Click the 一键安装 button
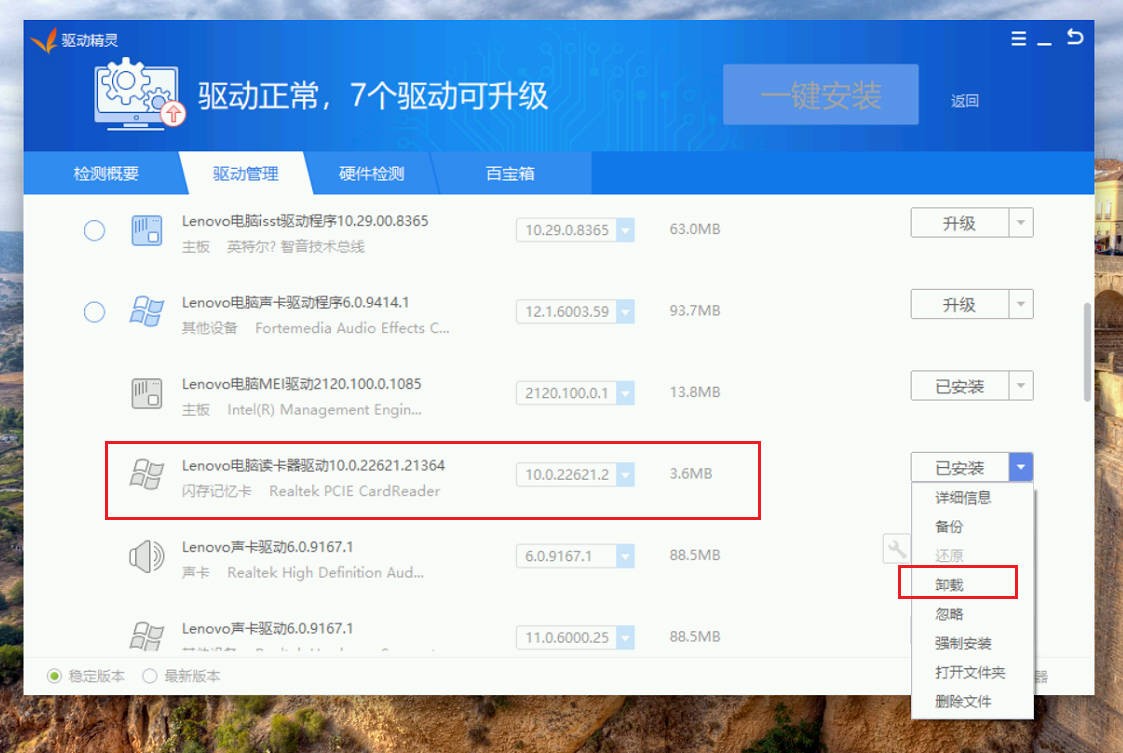Viewport: 1123px width, 753px height. click(x=820, y=96)
